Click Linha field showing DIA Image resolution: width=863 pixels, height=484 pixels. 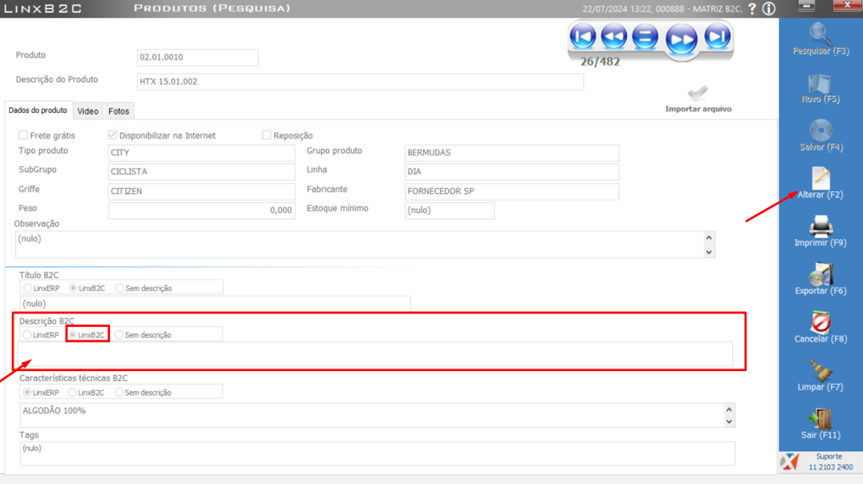tap(512, 172)
